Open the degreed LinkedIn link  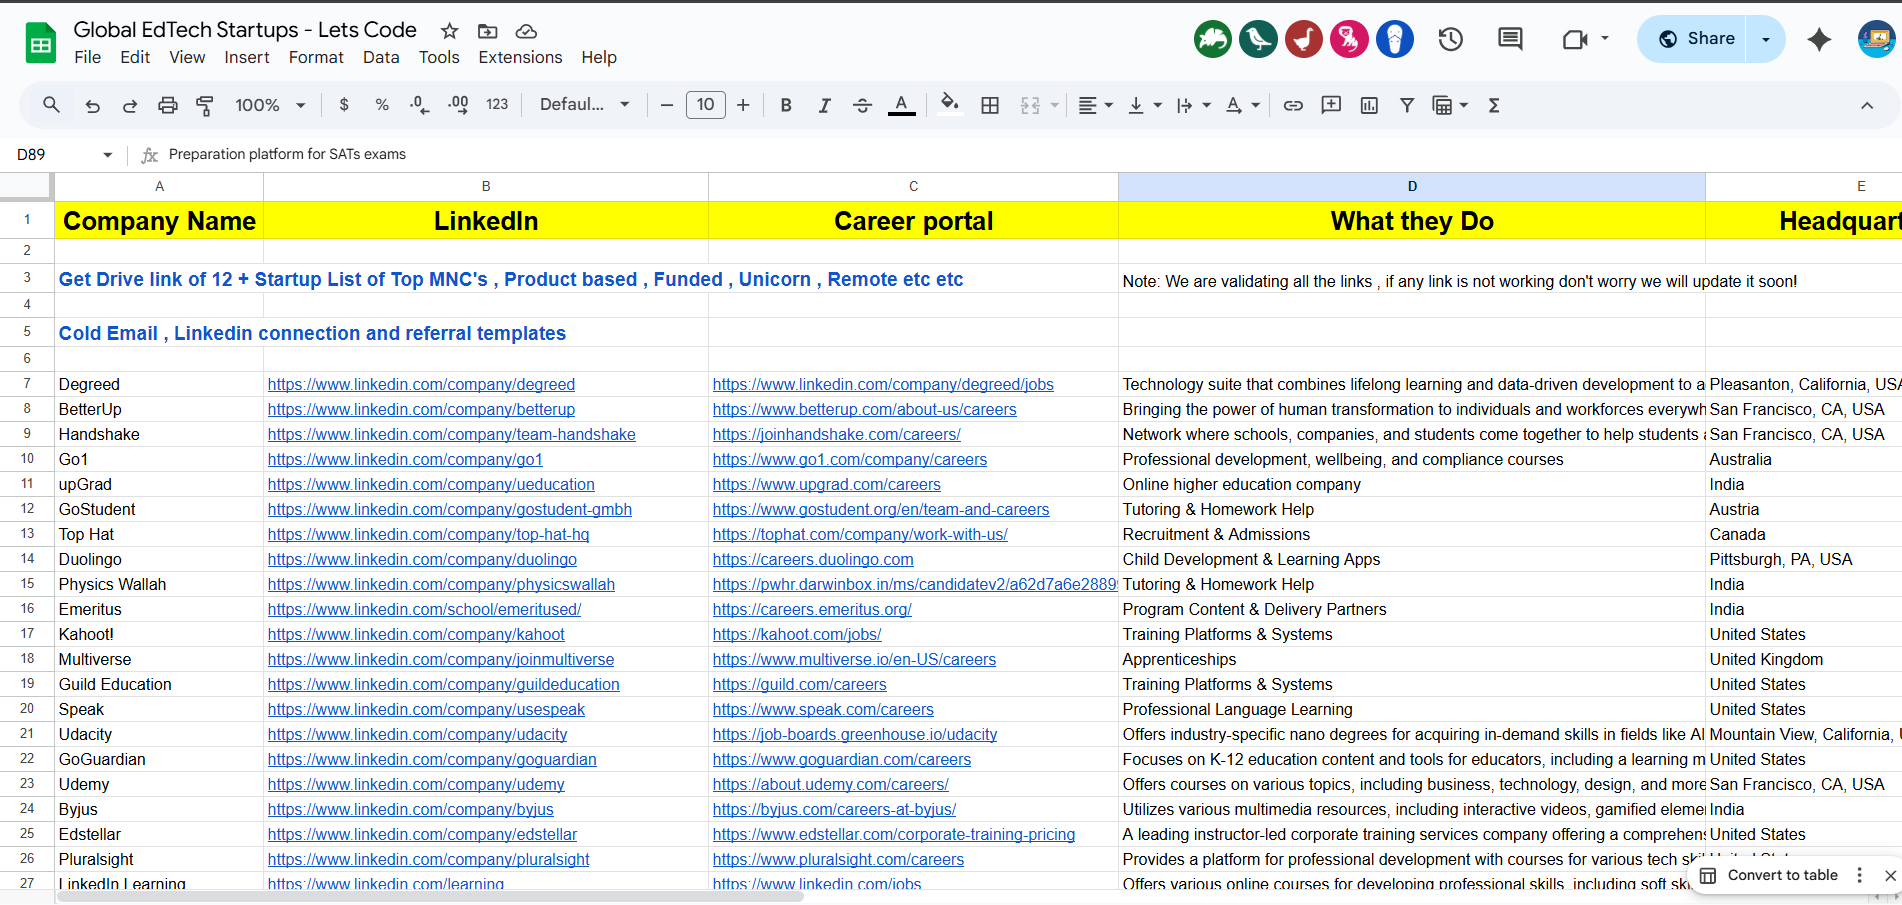click(421, 385)
